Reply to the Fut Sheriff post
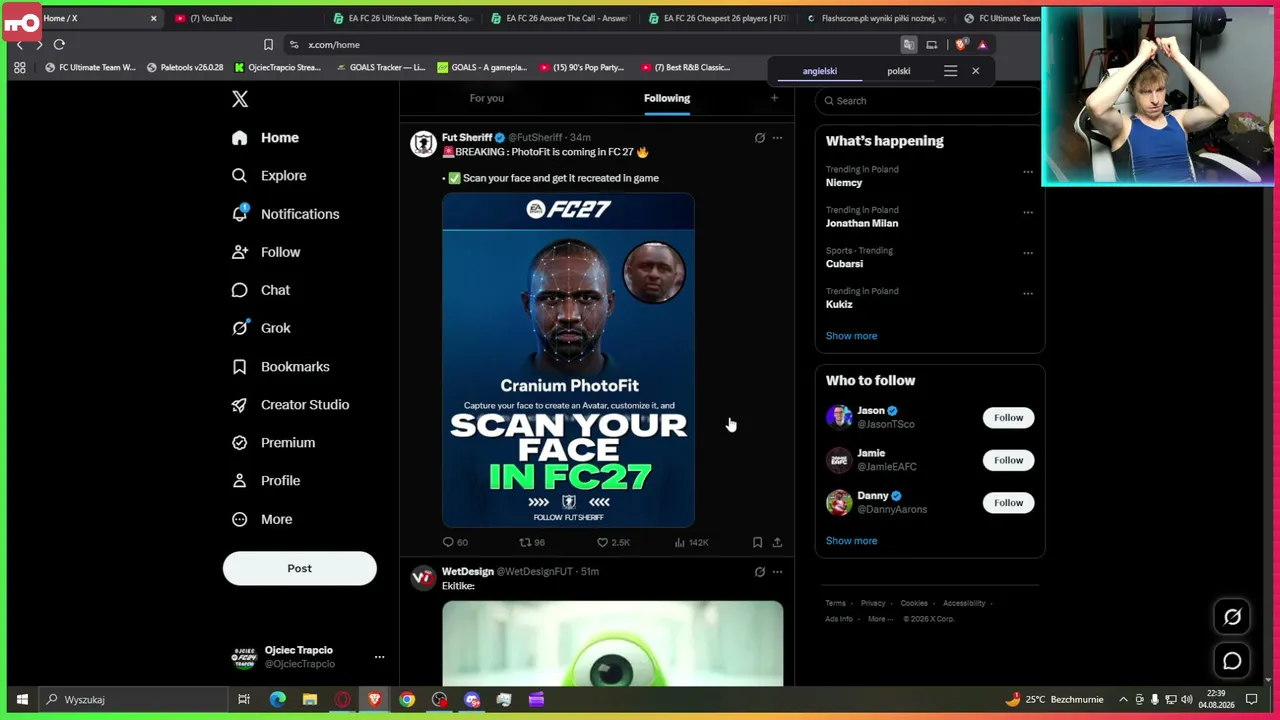 tap(455, 542)
